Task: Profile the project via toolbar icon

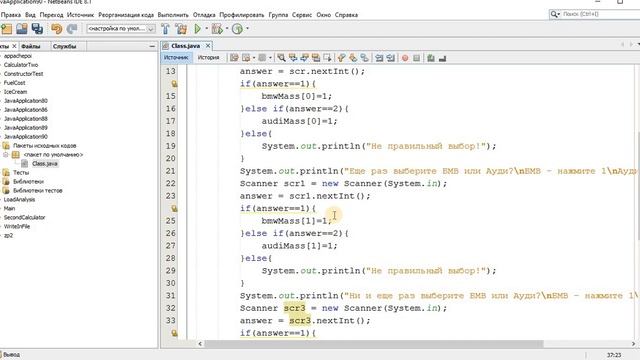Action: [x=237, y=29]
